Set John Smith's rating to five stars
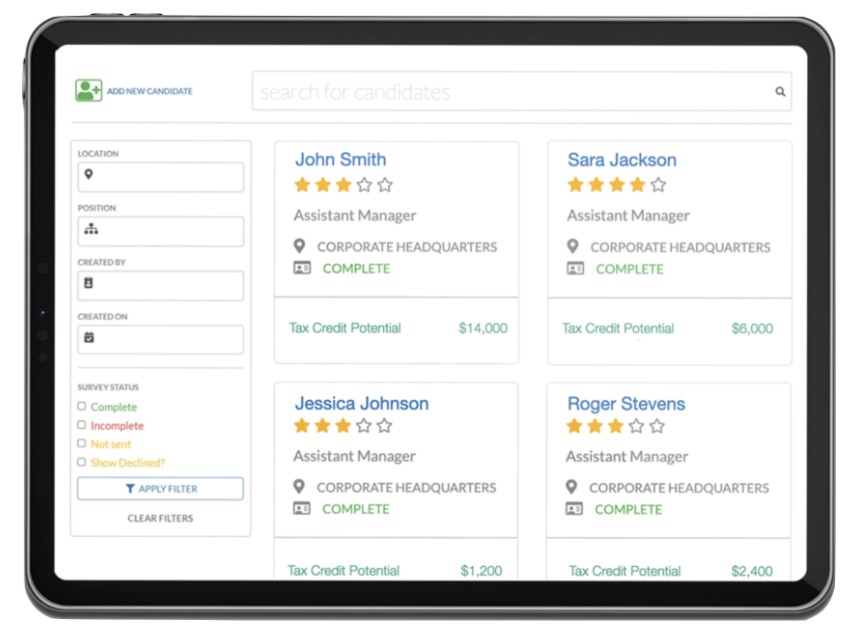 [x=385, y=185]
